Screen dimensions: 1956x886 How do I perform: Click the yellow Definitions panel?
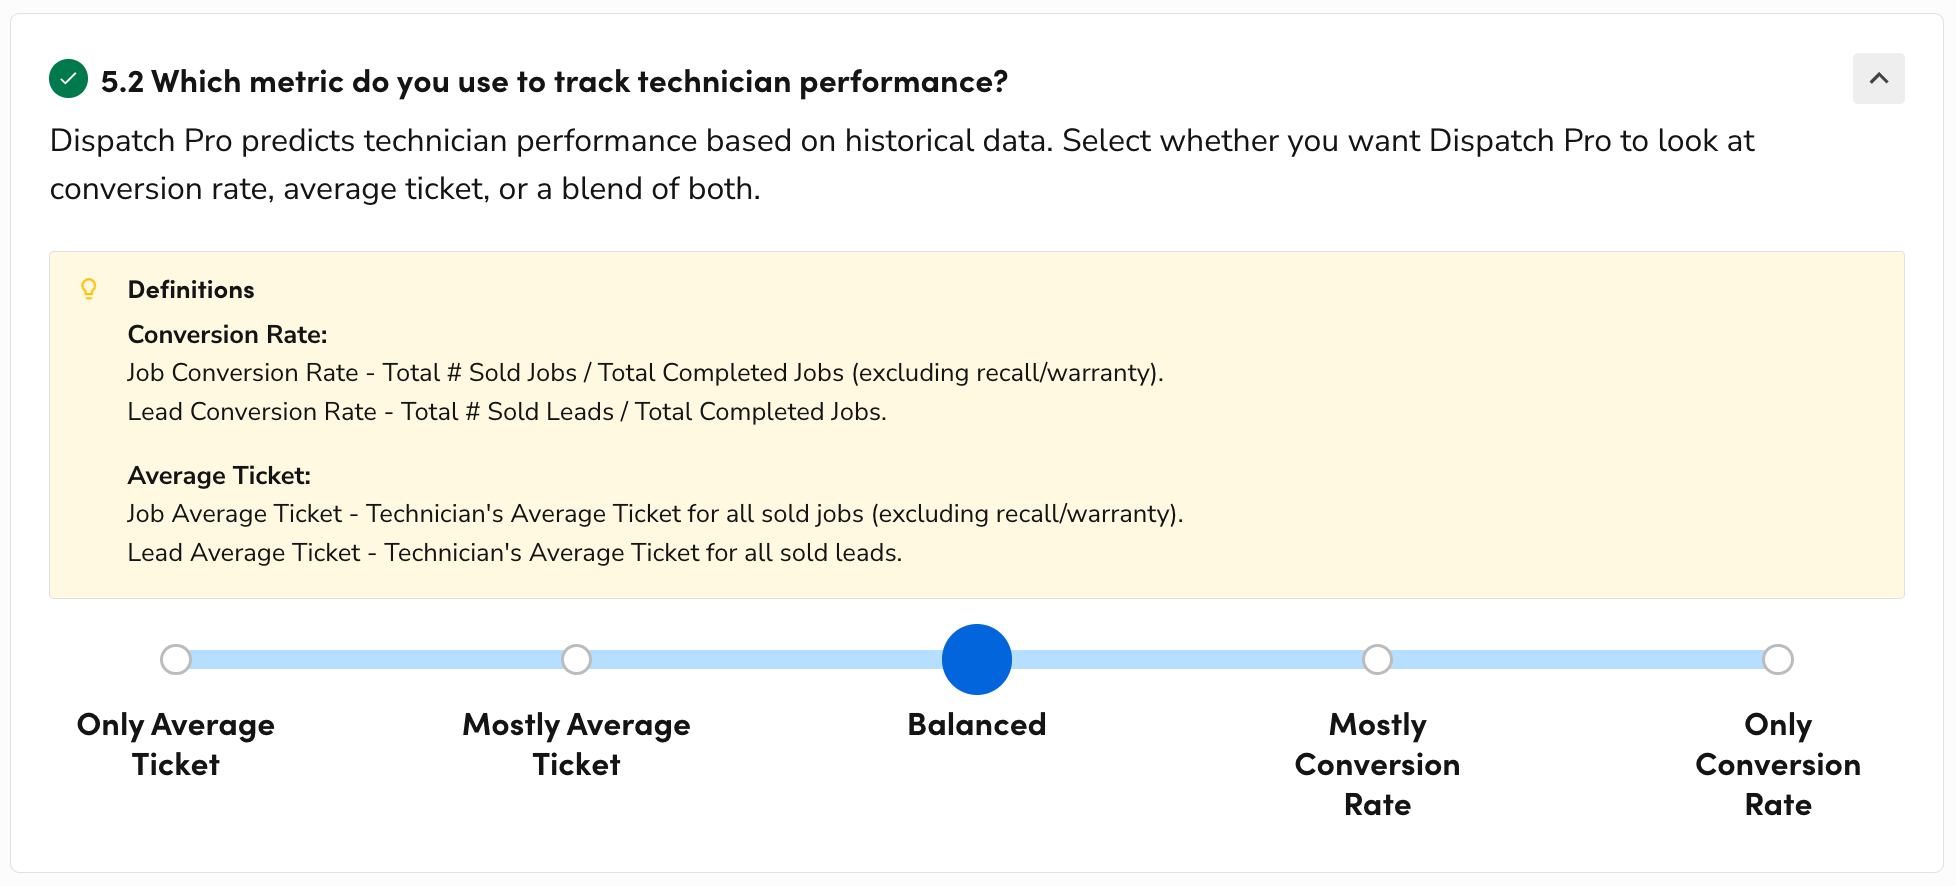click(976, 425)
